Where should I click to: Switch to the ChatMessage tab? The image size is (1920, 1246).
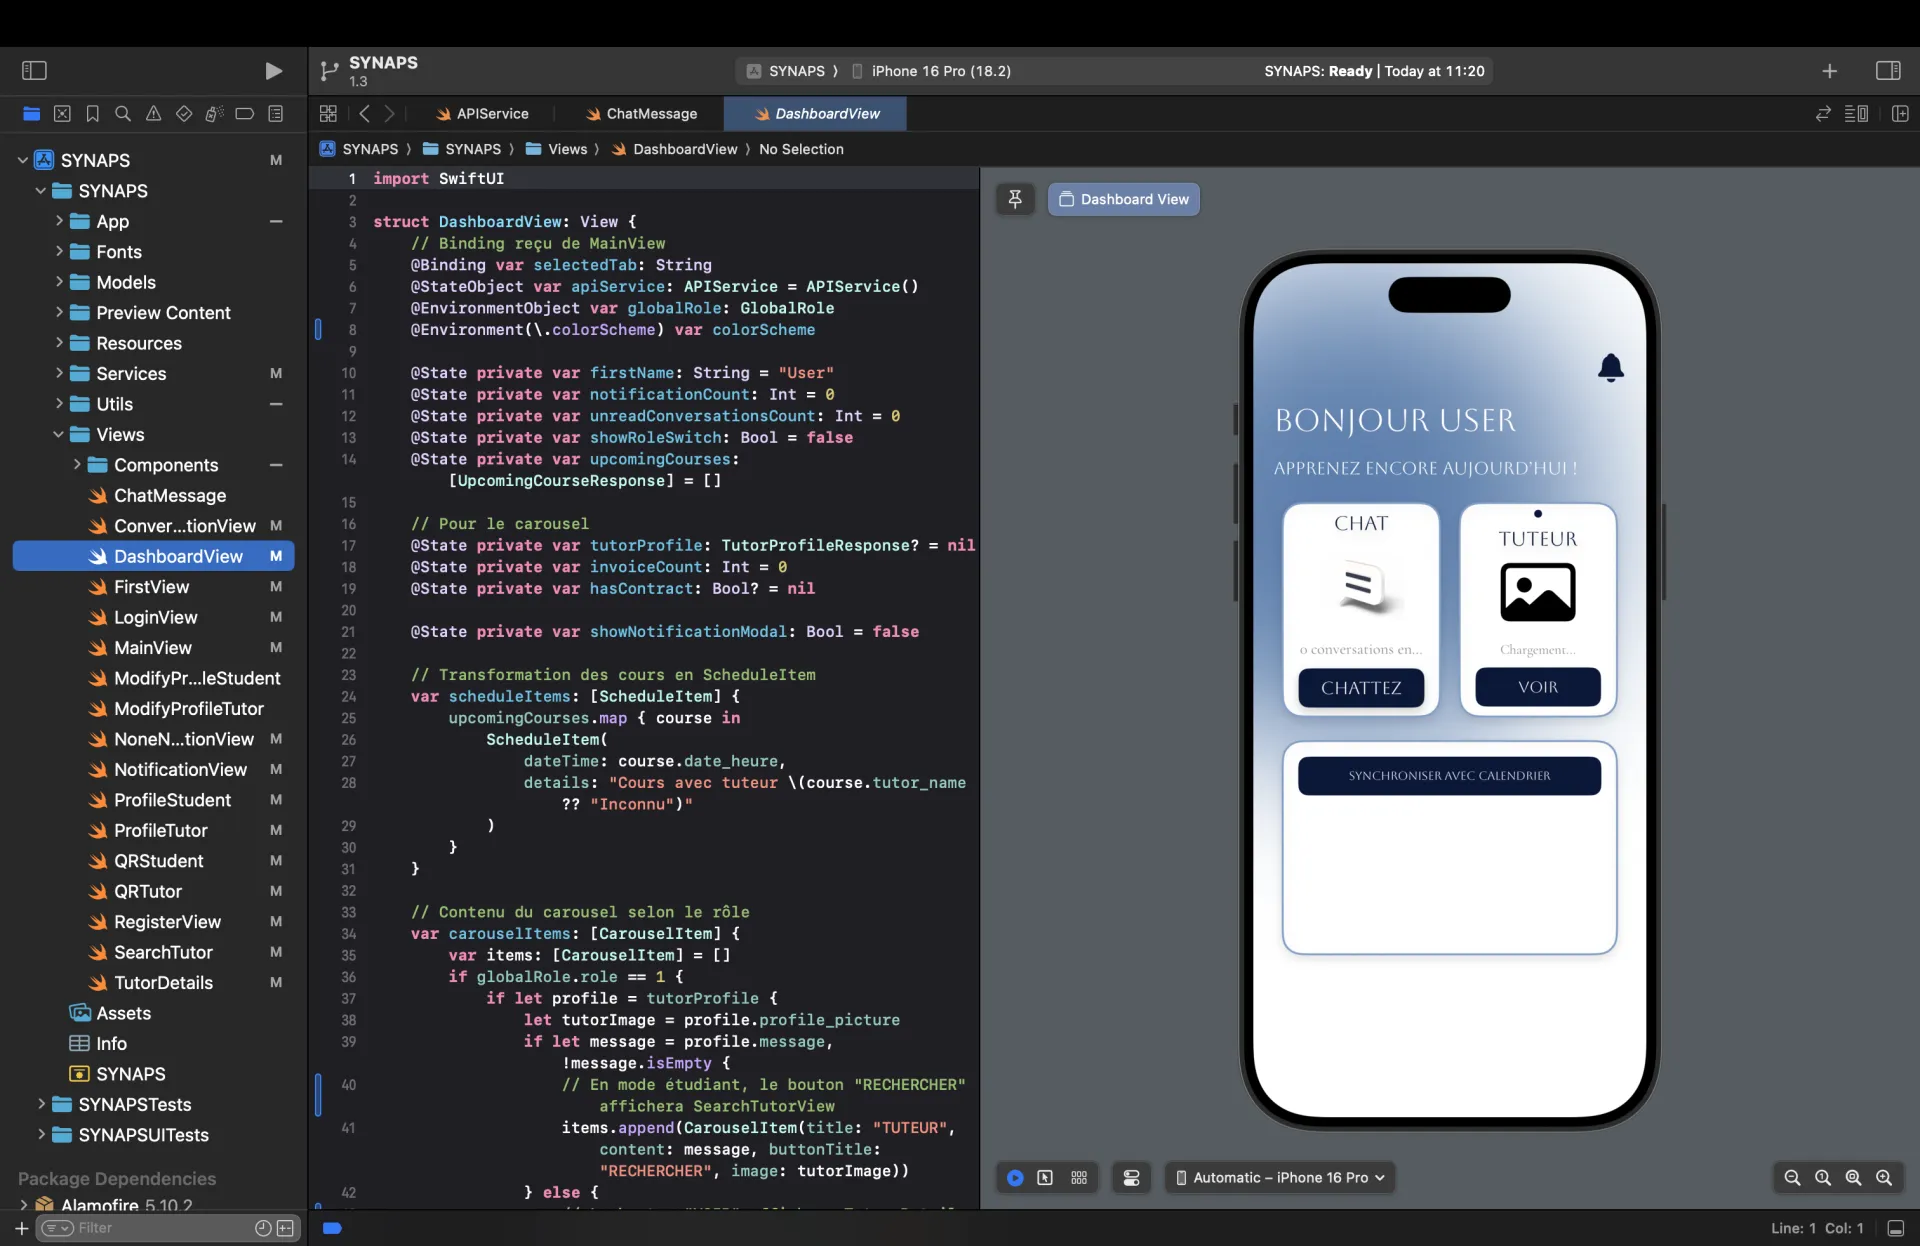[641, 114]
